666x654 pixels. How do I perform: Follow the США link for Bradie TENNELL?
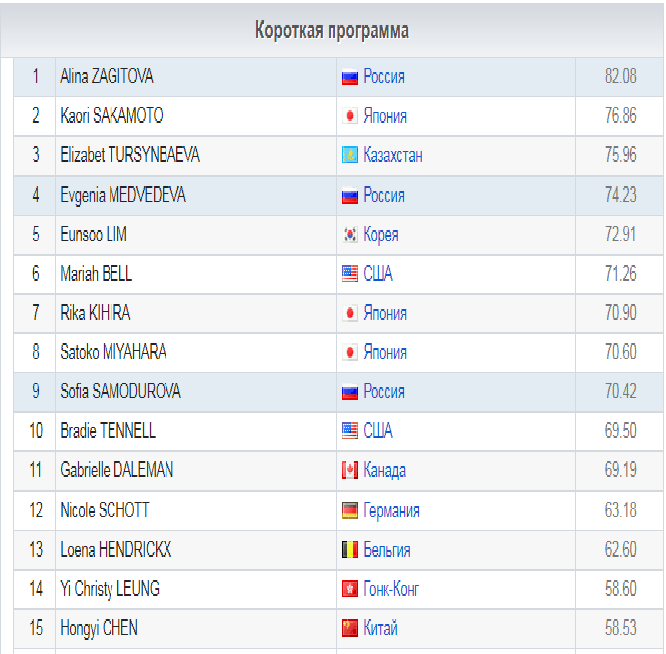point(378,431)
